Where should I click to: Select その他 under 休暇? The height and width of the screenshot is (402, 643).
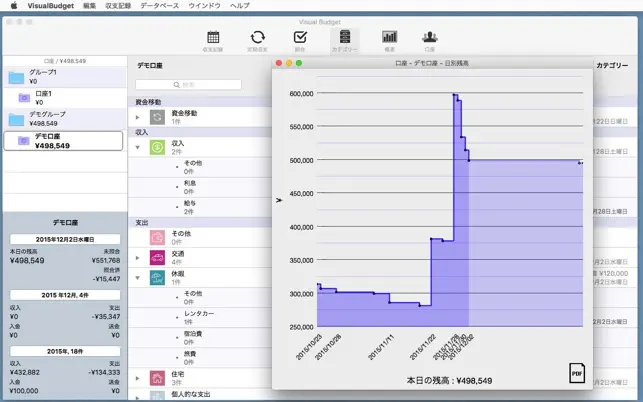[200, 297]
